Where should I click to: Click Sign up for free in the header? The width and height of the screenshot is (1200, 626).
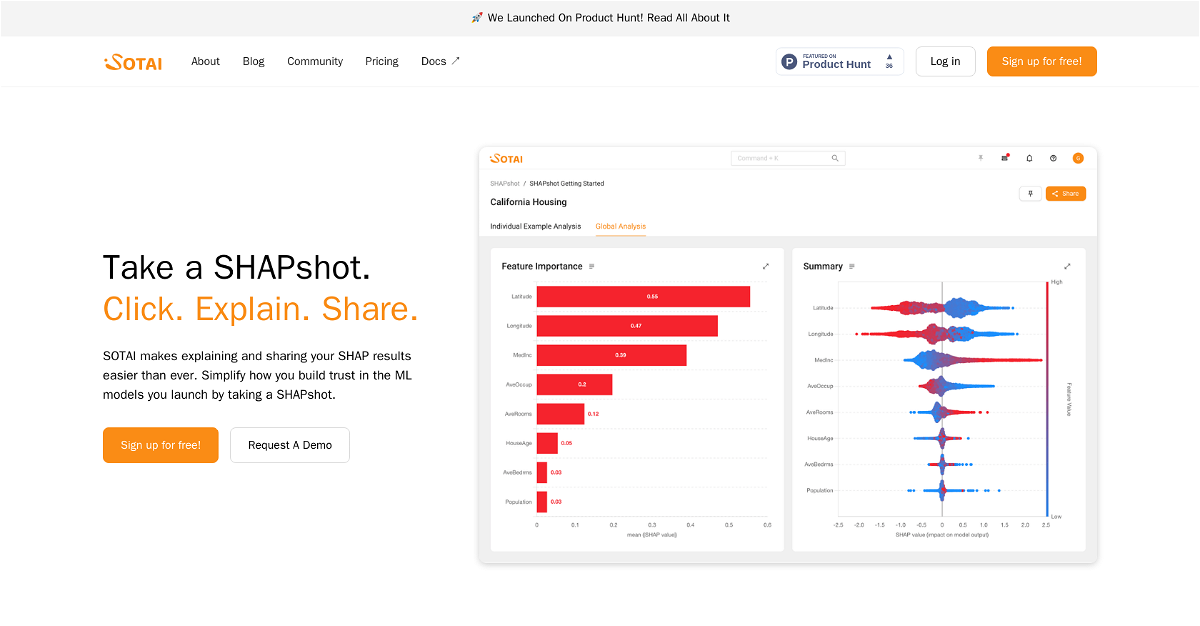pos(1042,61)
